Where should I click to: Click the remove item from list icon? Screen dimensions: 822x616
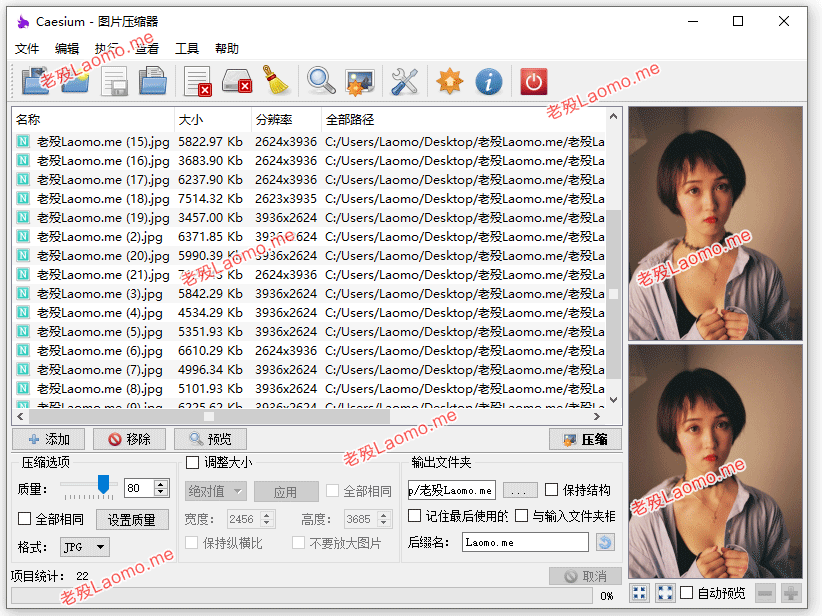click(197, 81)
